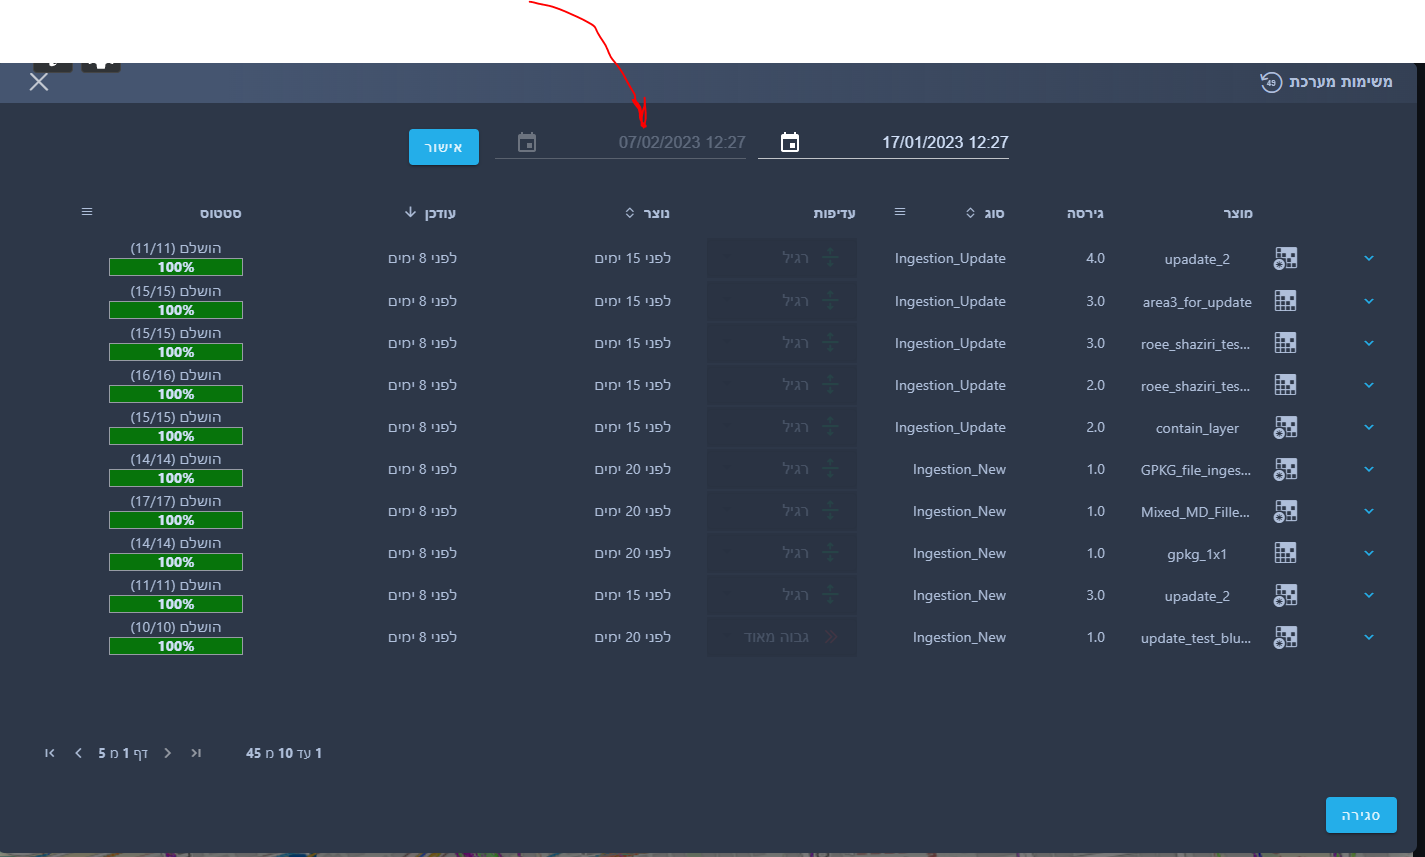Toggle sorting on the נוצר column
The image size is (1425, 857).
click(x=628, y=212)
